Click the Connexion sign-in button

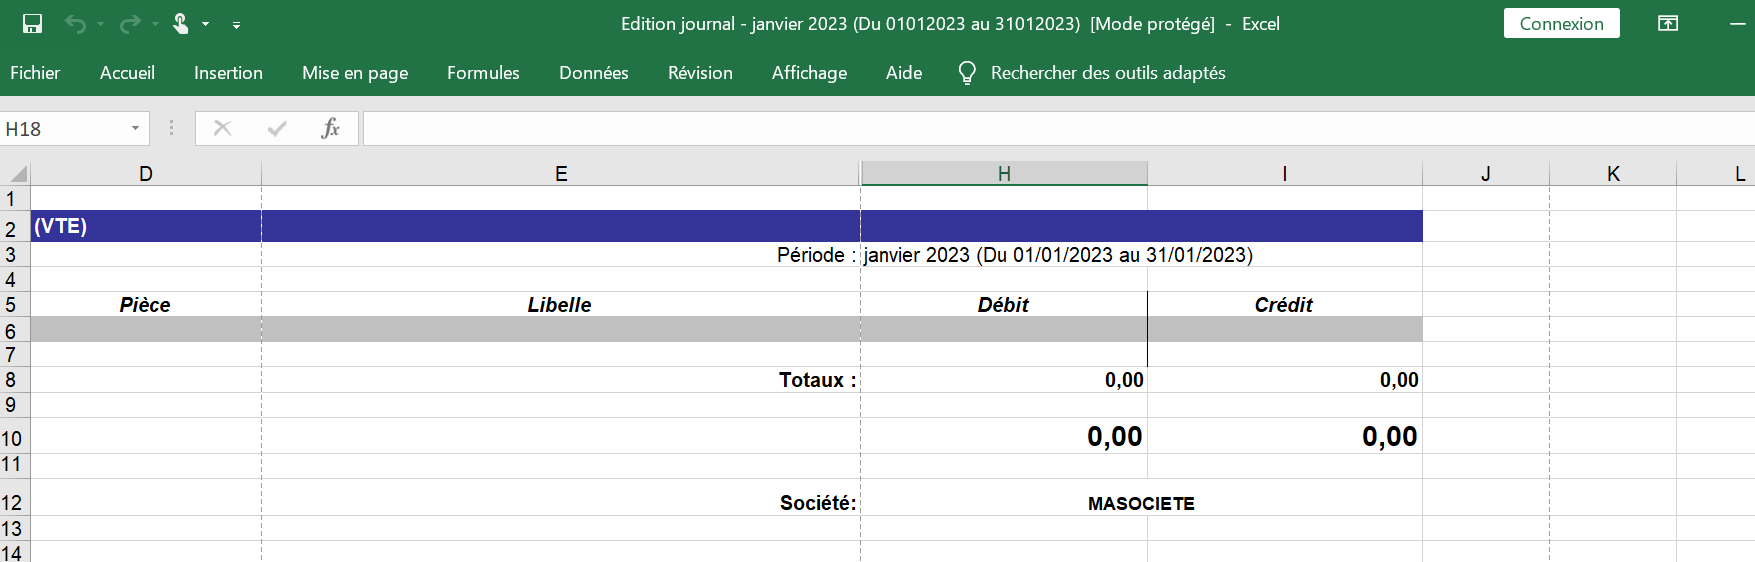point(1560,24)
